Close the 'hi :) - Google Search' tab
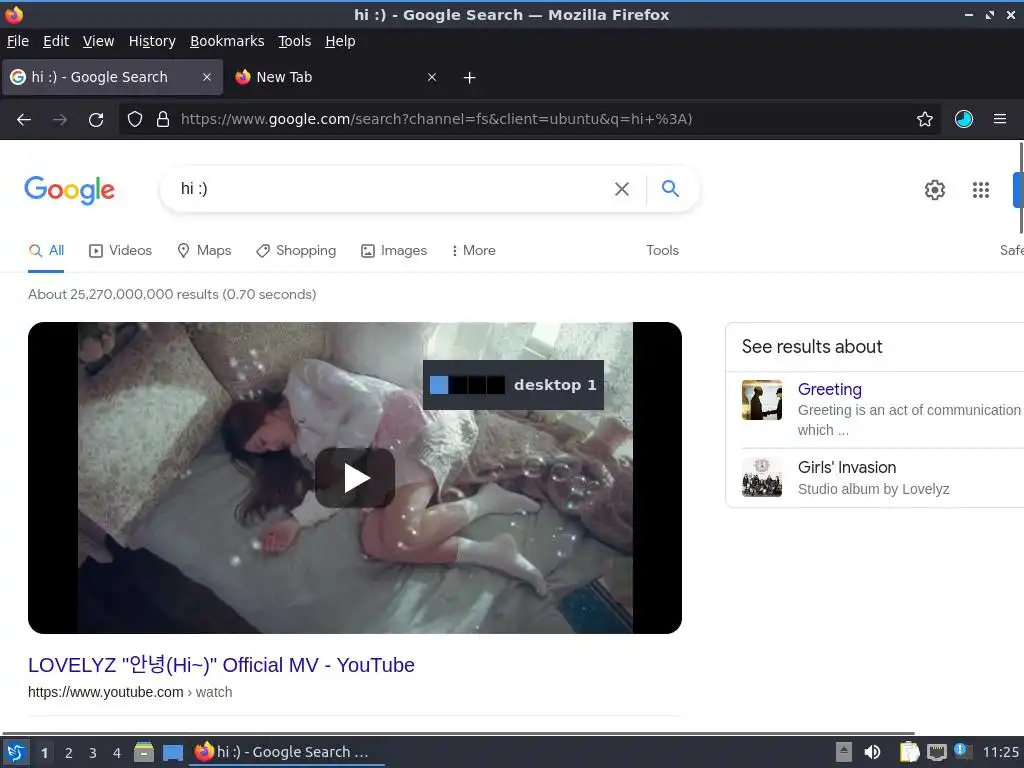 206,77
